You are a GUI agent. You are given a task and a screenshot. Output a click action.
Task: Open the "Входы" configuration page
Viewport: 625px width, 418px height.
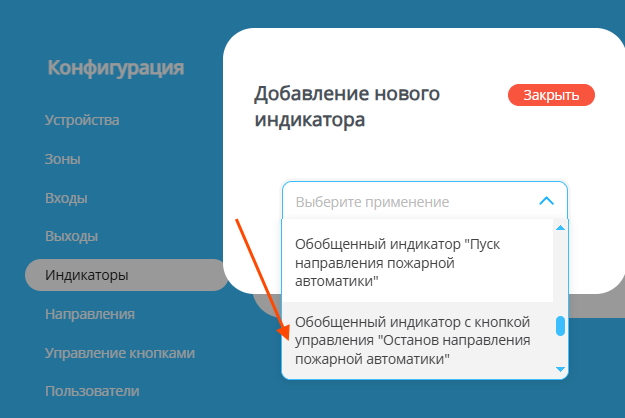tap(66, 198)
